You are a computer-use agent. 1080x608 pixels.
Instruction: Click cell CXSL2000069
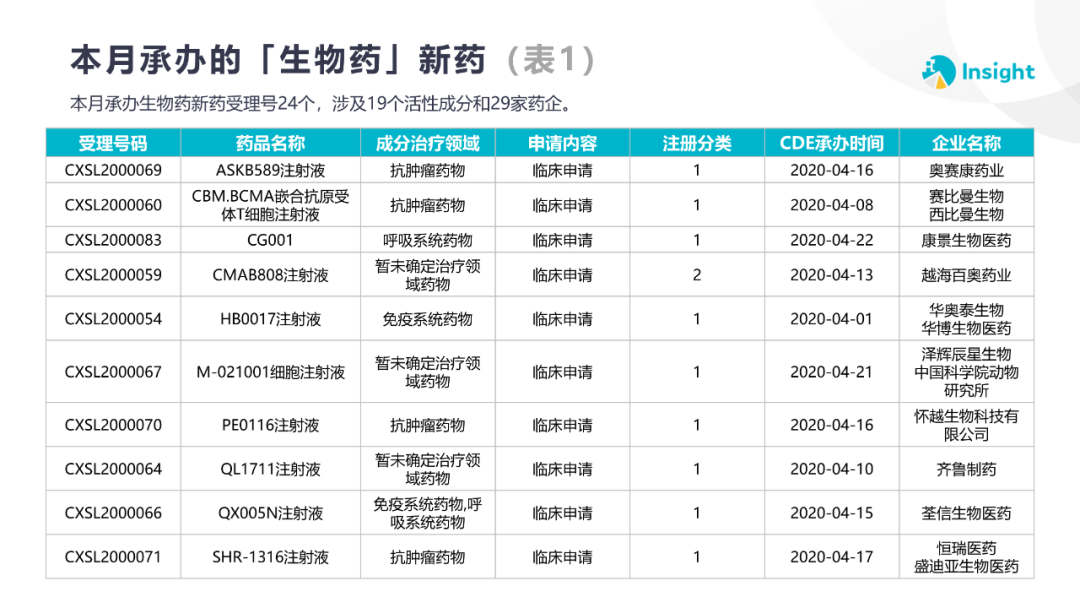tap(113, 170)
